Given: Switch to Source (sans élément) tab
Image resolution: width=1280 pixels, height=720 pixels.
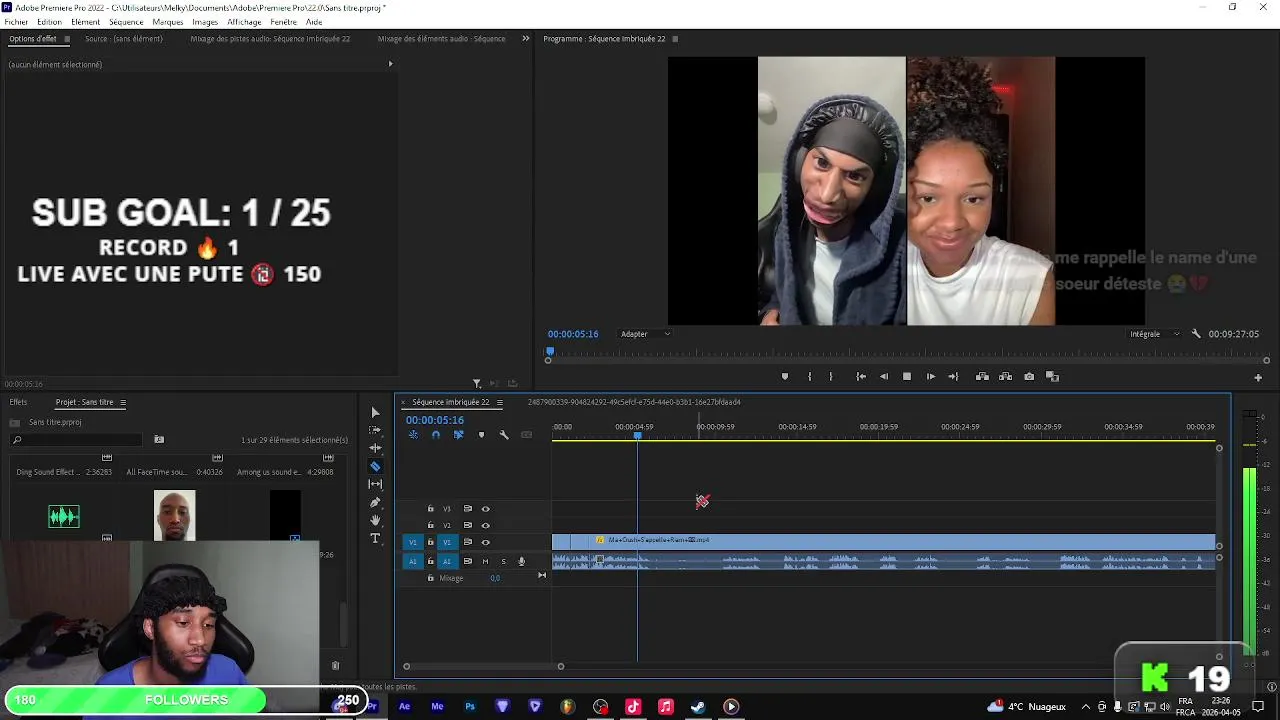Looking at the screenshot, I should coord(124,39).
